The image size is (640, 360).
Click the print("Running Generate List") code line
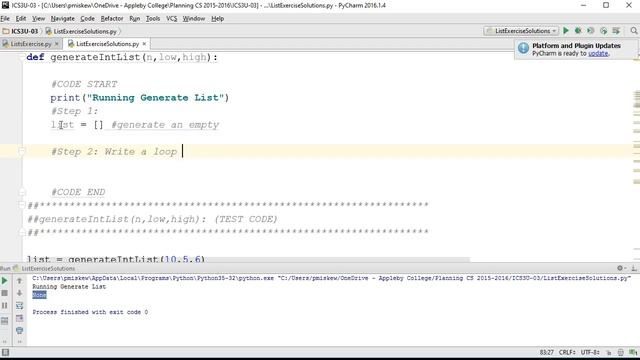tap(140, 98)
